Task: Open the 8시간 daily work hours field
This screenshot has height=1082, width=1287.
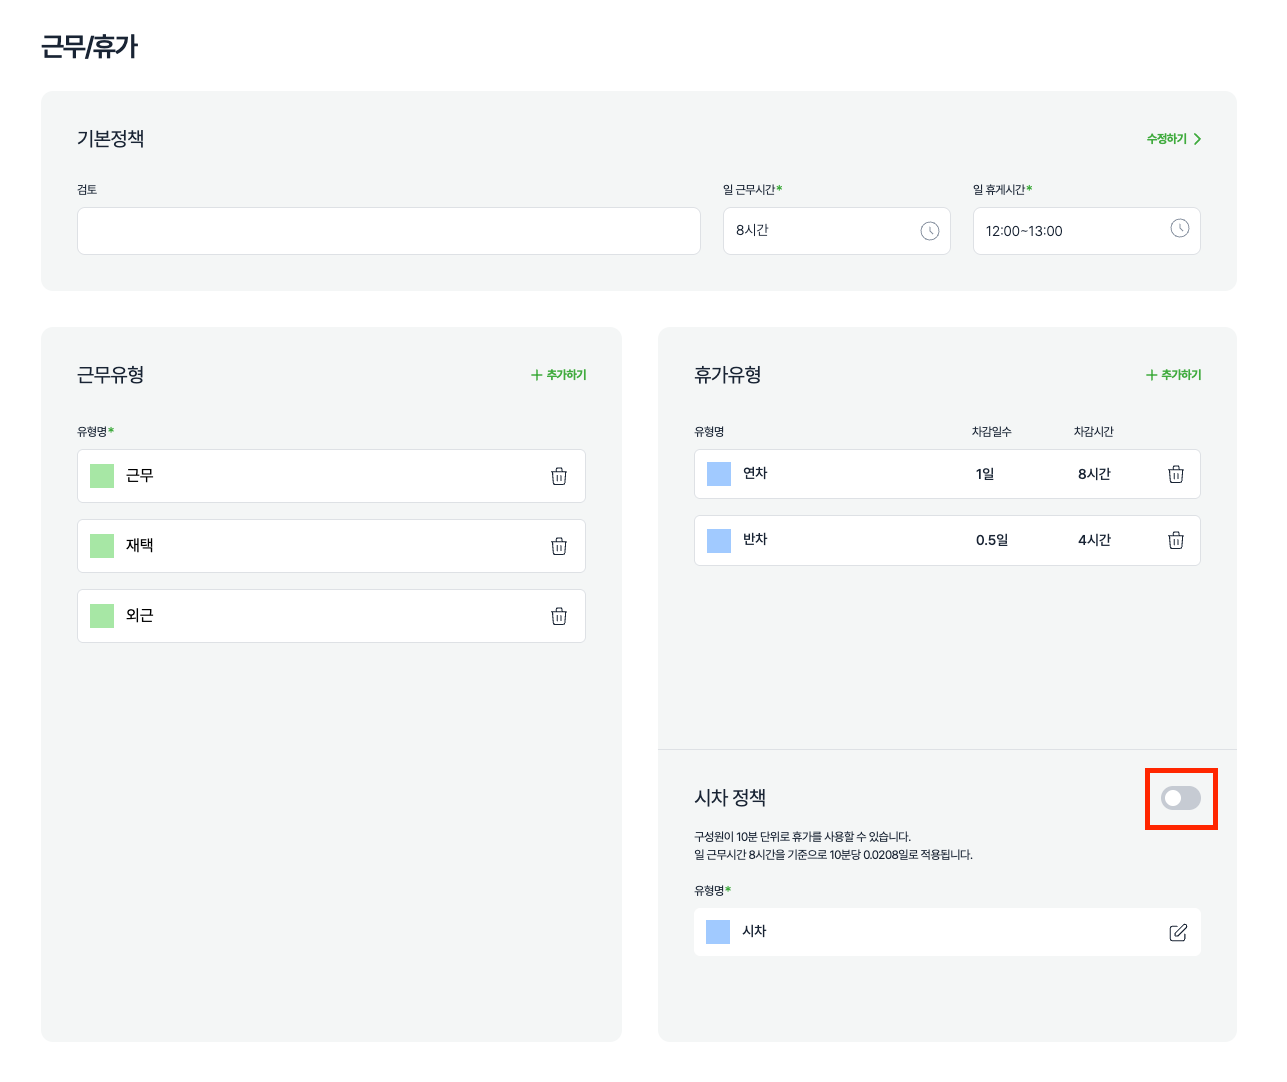Action: coord(820,231)
